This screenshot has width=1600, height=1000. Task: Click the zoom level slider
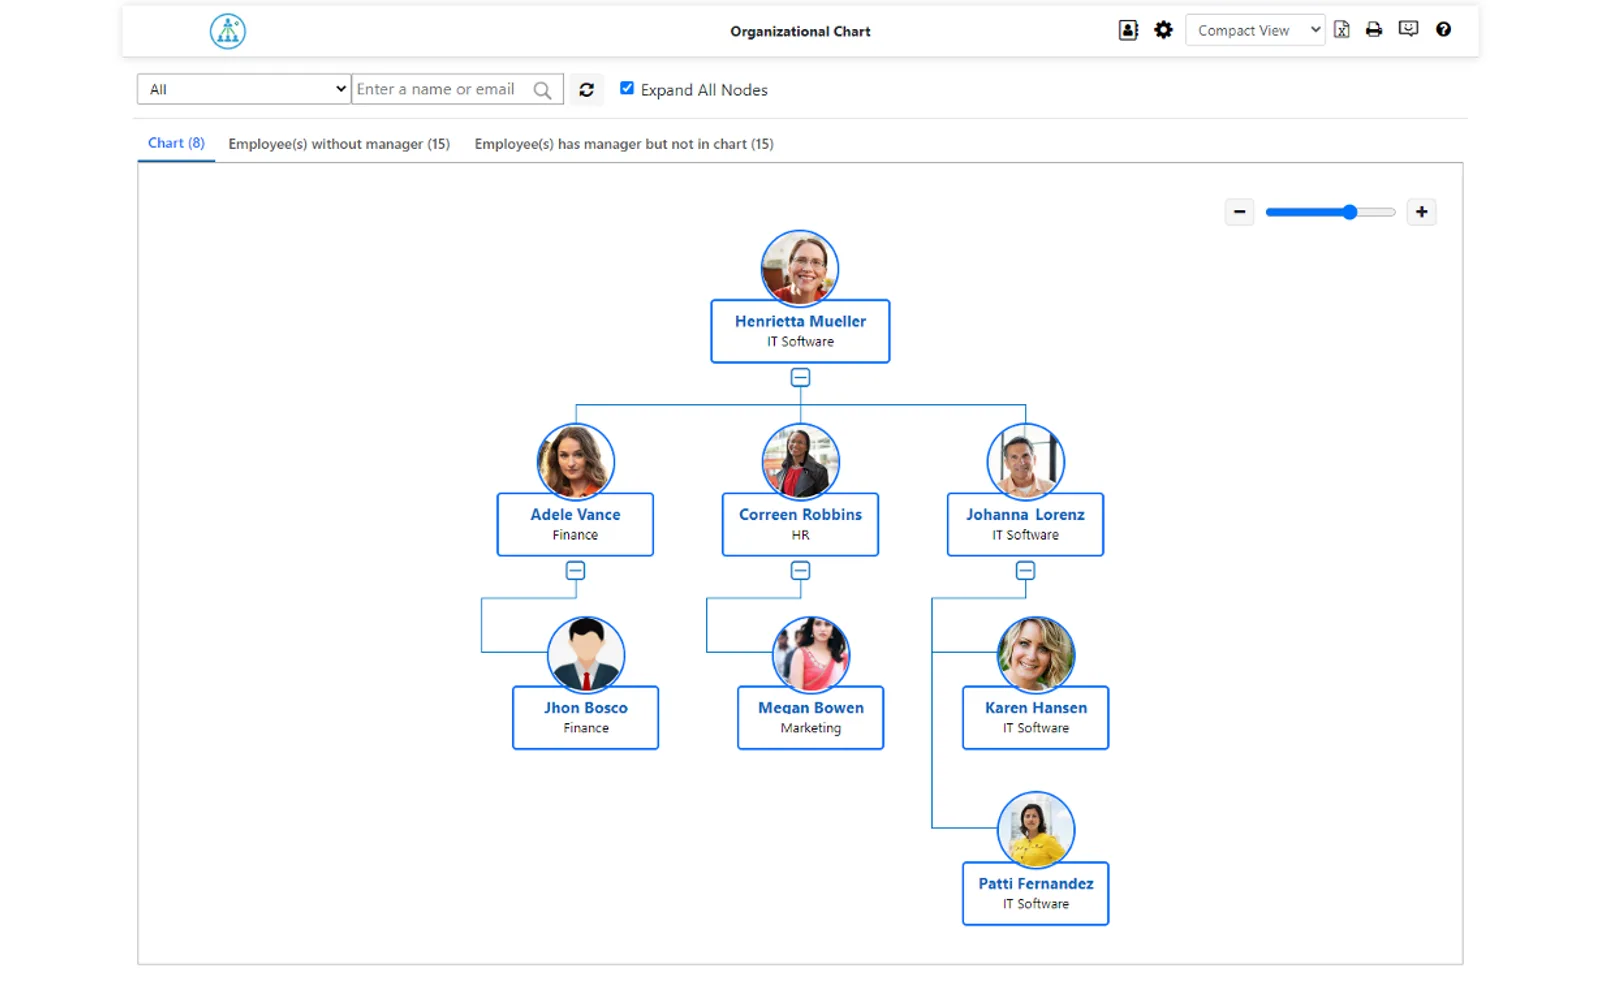1330,212
